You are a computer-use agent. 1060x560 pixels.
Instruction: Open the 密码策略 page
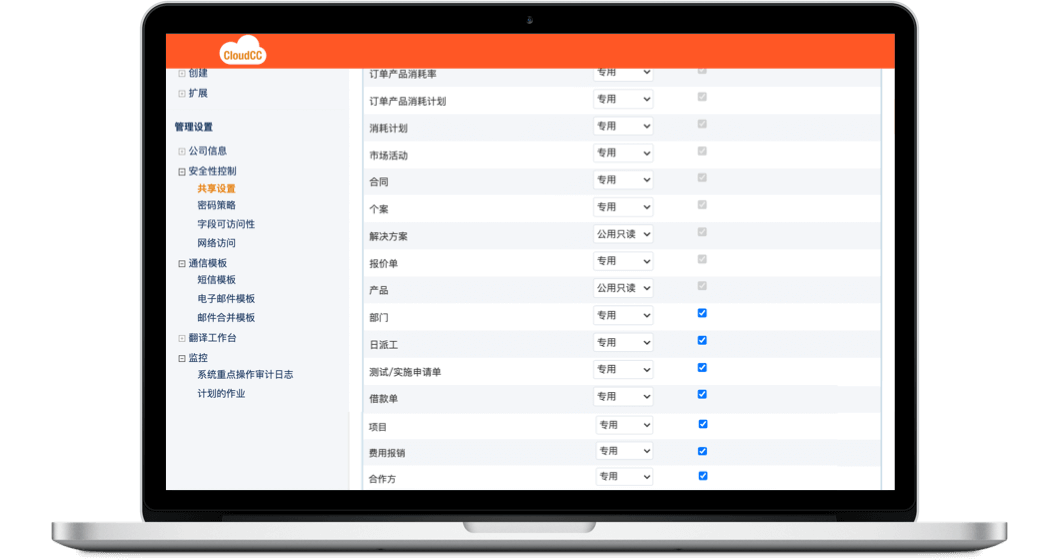click(x=216, y=205)
